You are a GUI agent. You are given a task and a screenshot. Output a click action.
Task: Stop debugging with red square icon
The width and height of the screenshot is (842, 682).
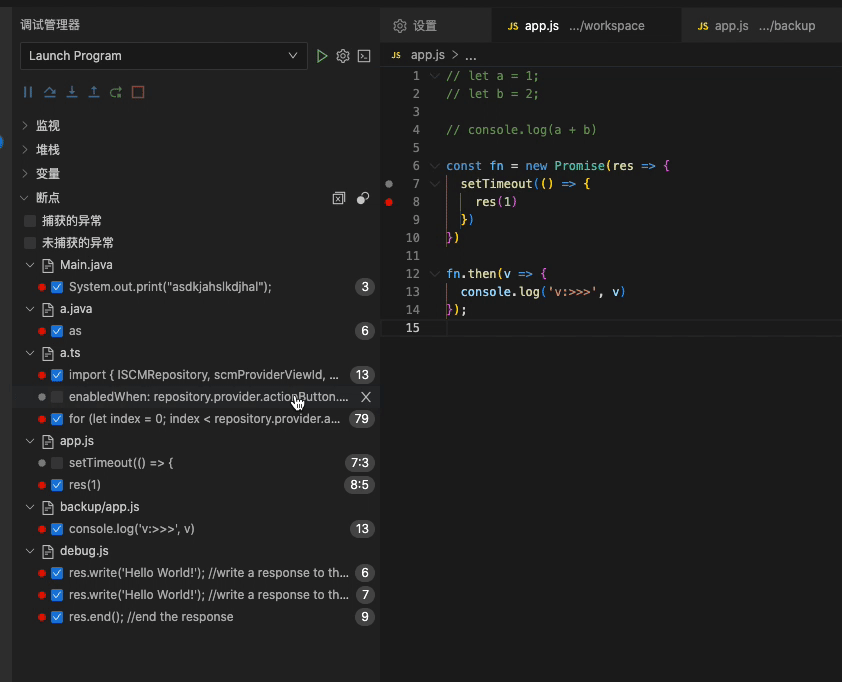pos(138,92)
